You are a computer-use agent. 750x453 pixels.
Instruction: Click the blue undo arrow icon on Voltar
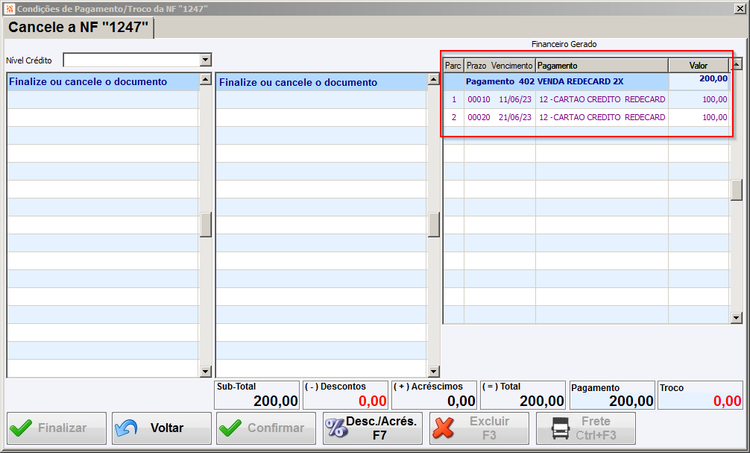coord(126,428)
